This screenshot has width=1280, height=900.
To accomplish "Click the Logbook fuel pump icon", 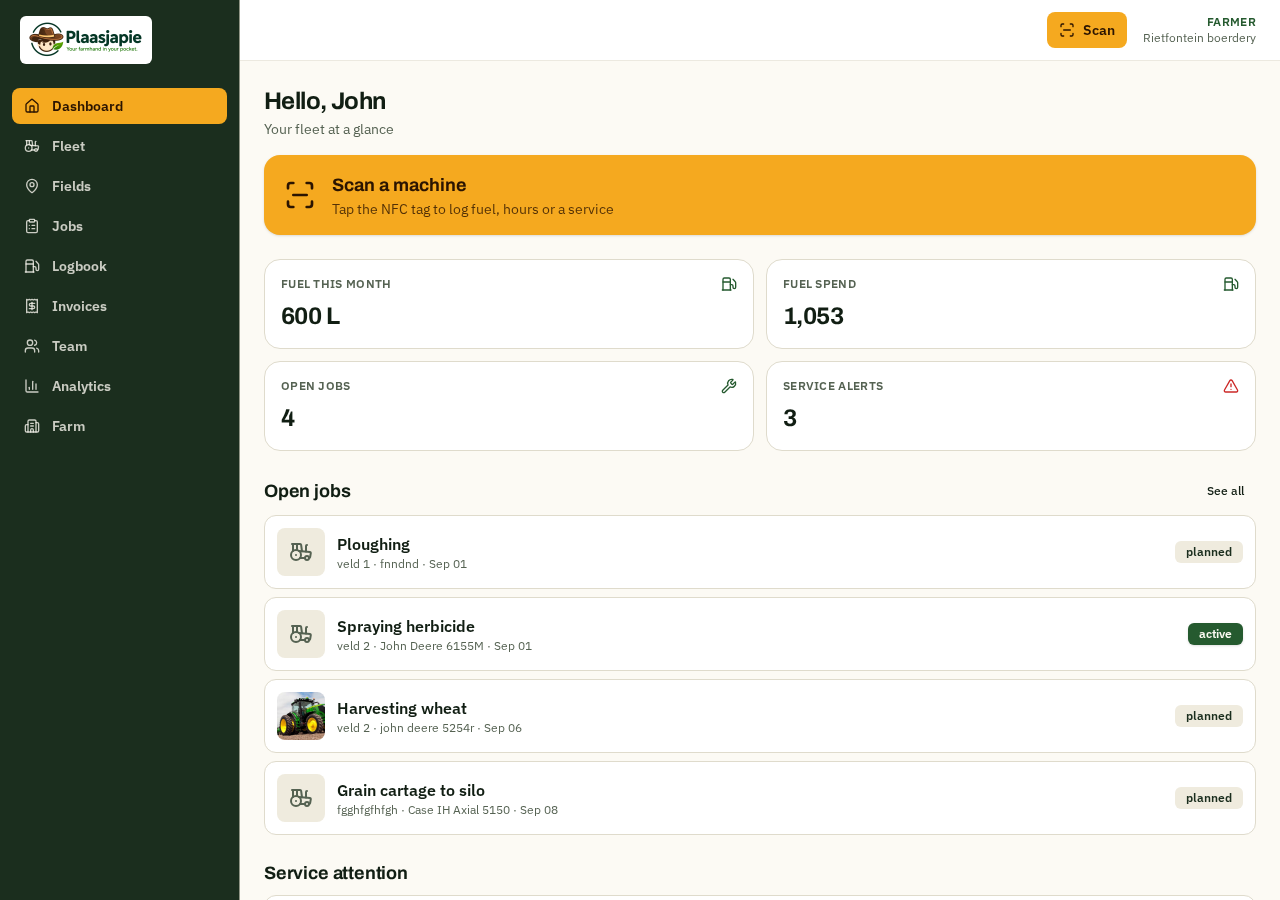I will coord(32,266).
